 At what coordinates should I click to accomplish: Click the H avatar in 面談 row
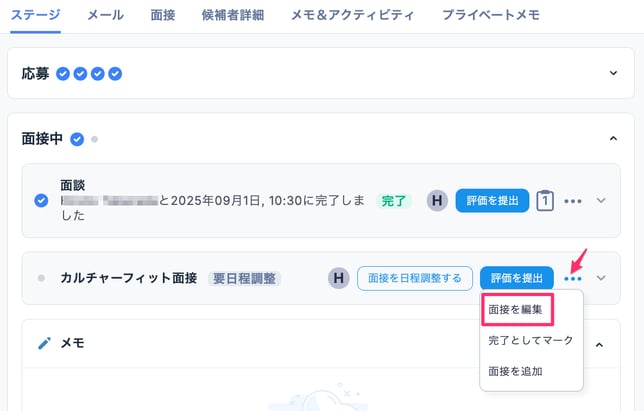coord(437,200)
